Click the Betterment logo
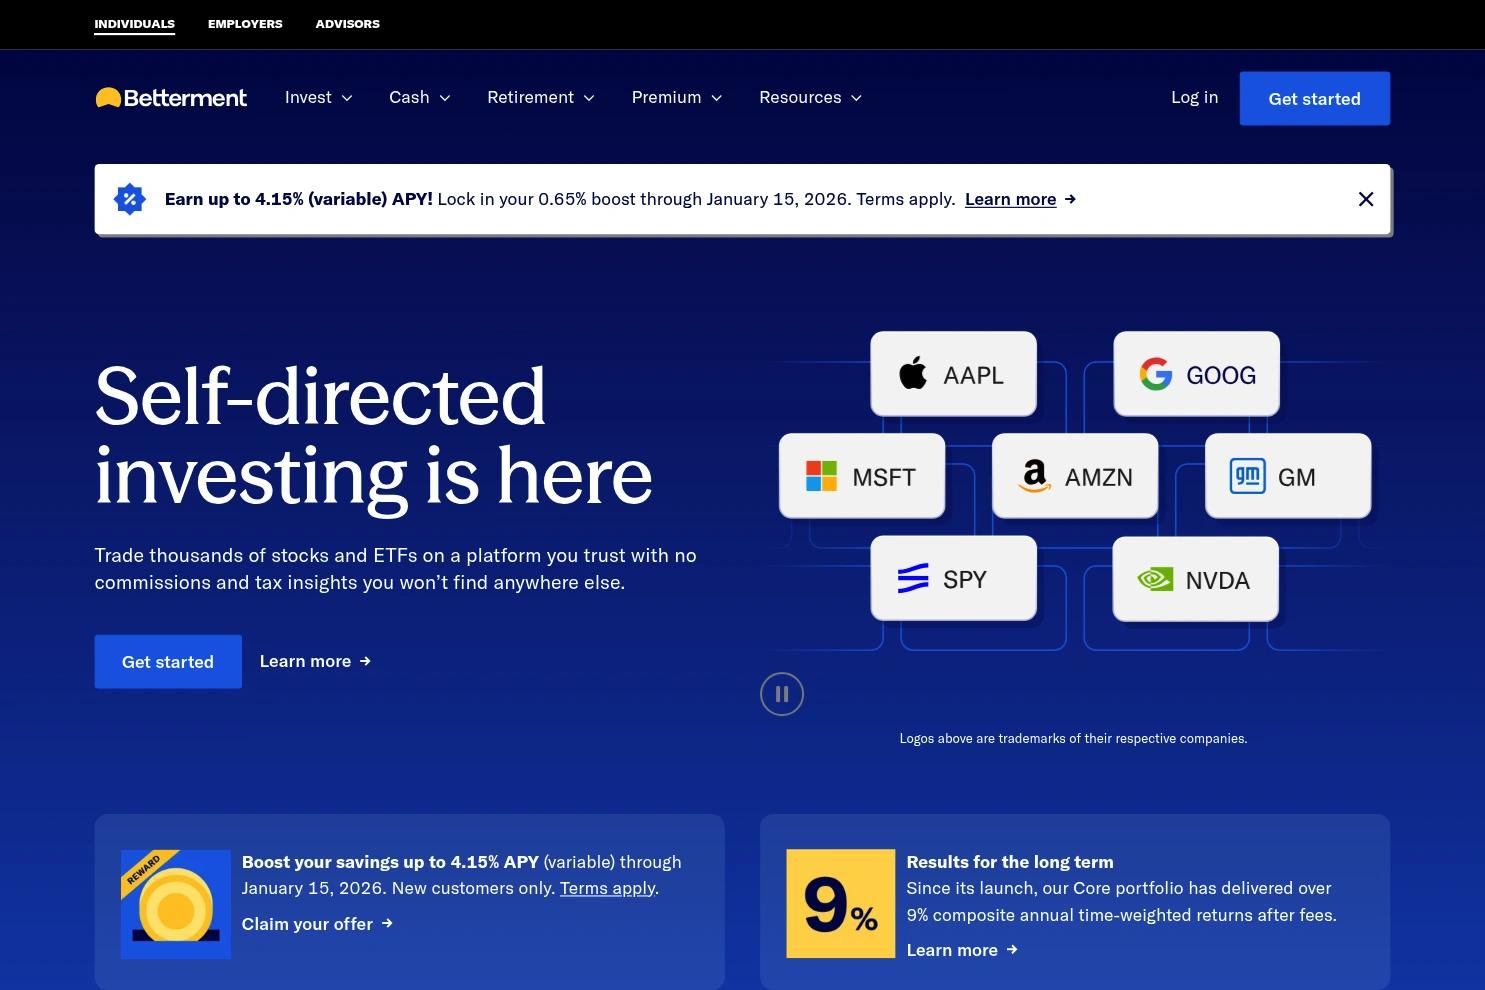This screenshot has width=1485, height=990. click(x=171, y=97)
